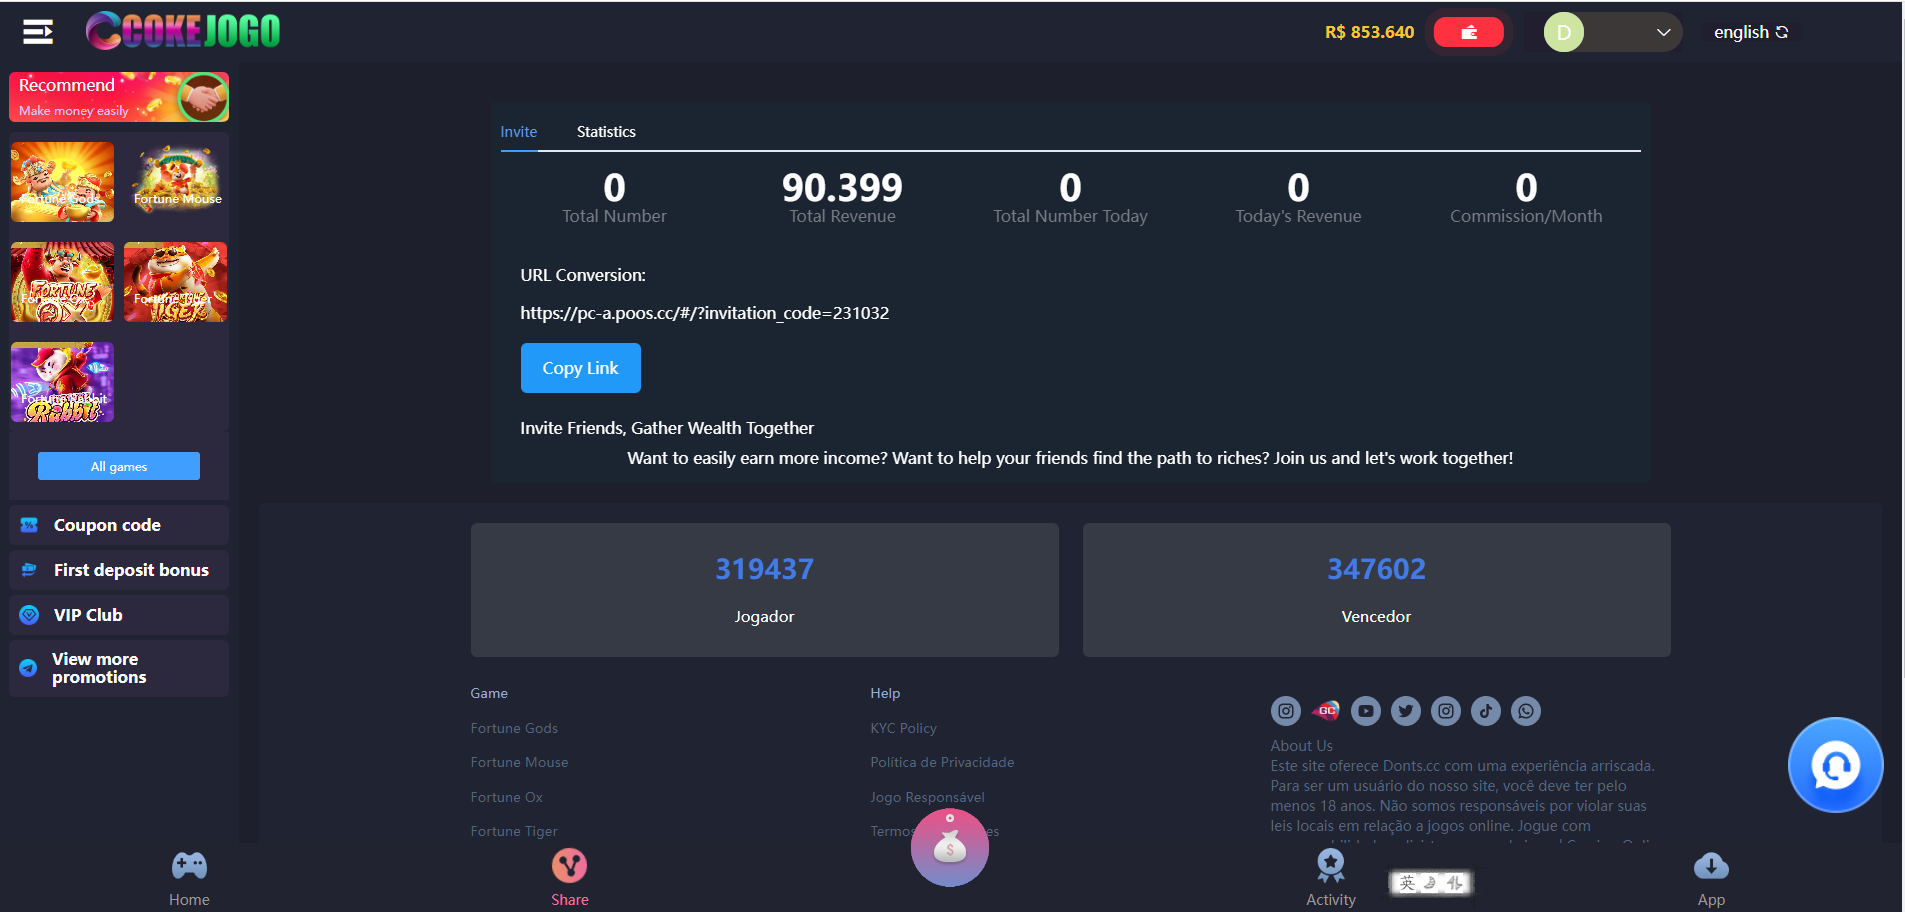Click the red wallet deposit icon
The height and width of the screenshot is (912, 1905).
click(x=1468, y=32)
